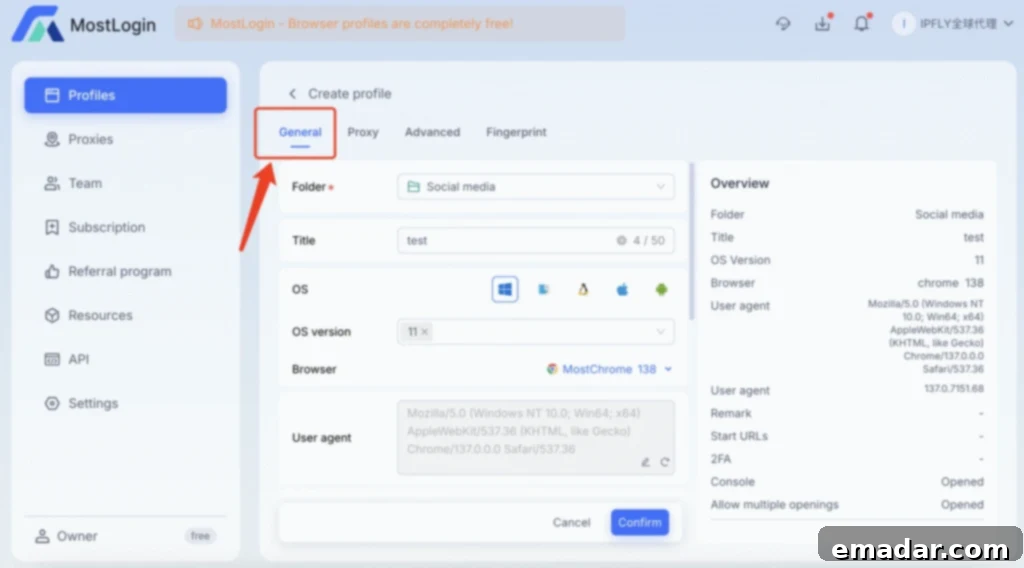
Task: Click the Owner user icon
Action: (x=42, y=536)
